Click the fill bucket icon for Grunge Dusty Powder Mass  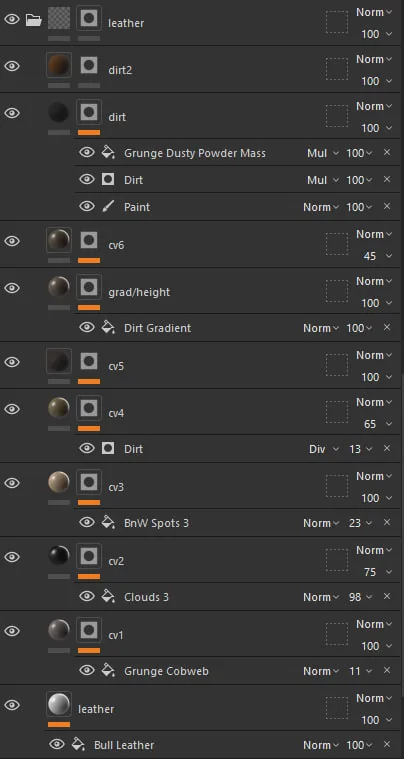pos(108,153)
